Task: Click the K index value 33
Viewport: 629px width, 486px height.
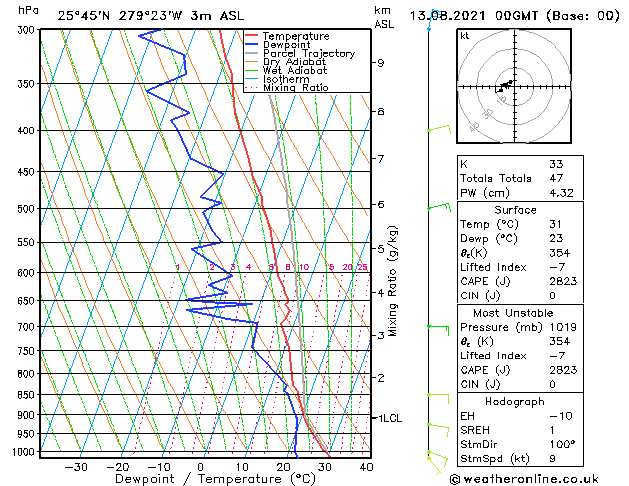Action: pyautogui.click(x=556, y=164)
